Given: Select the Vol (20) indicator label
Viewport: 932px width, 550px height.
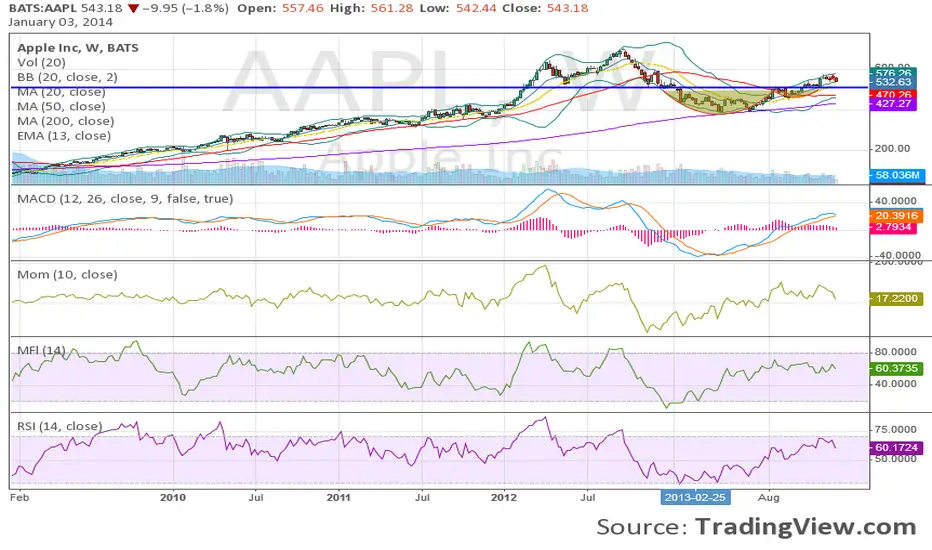Looking at the screenshot, I should [x=41, y=62].
